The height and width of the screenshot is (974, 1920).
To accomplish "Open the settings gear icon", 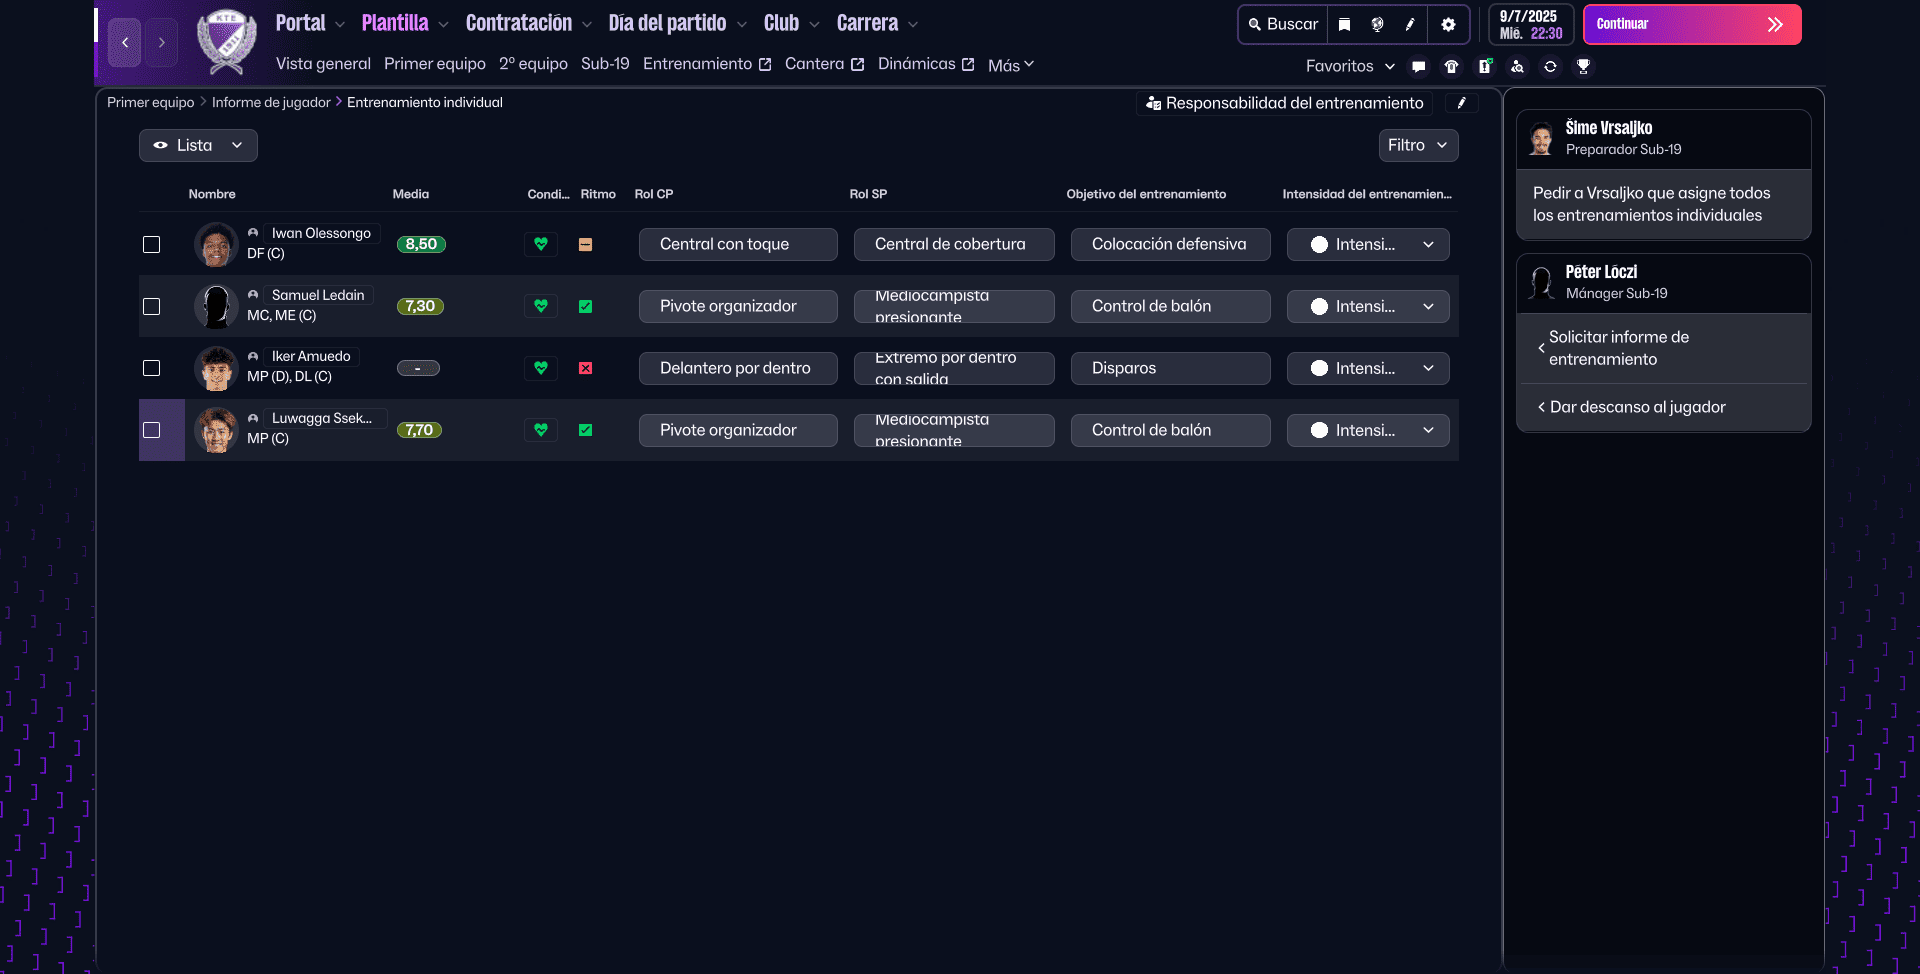I will [x=1448, y=25].
